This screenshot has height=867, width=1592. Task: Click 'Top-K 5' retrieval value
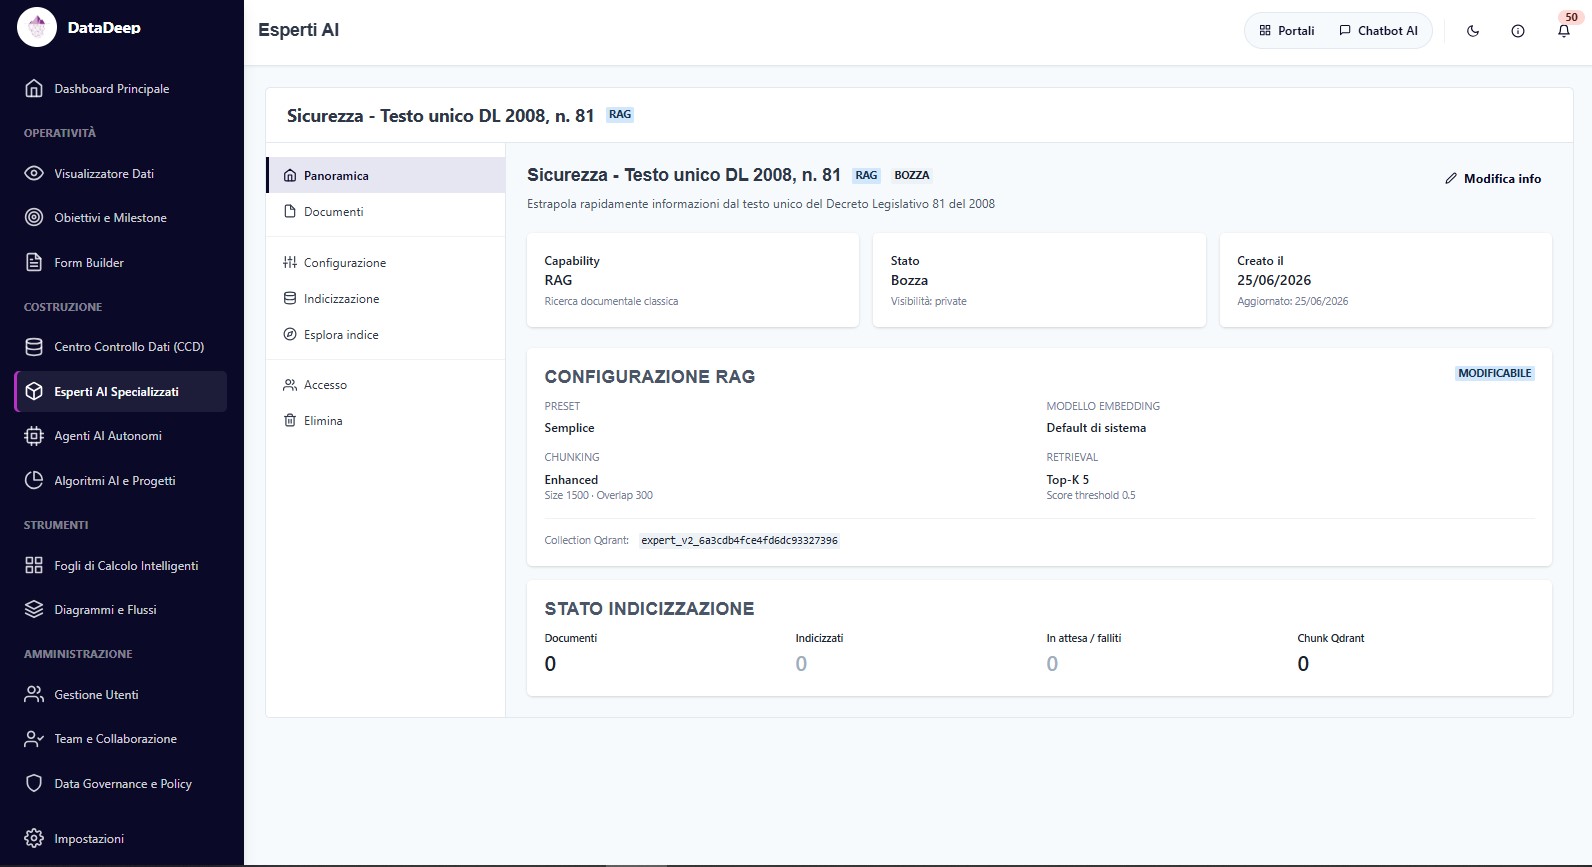coord(1067,480)
